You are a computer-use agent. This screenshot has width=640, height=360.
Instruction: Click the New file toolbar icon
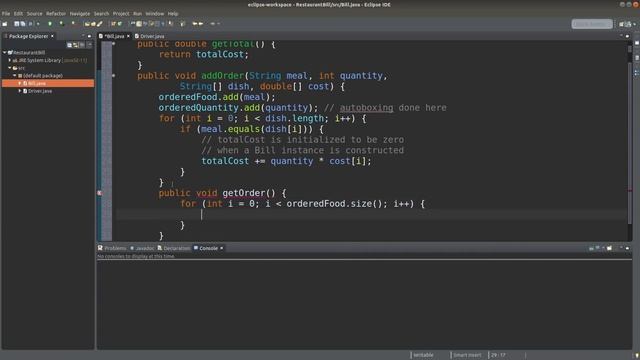(x=5, y=24)
